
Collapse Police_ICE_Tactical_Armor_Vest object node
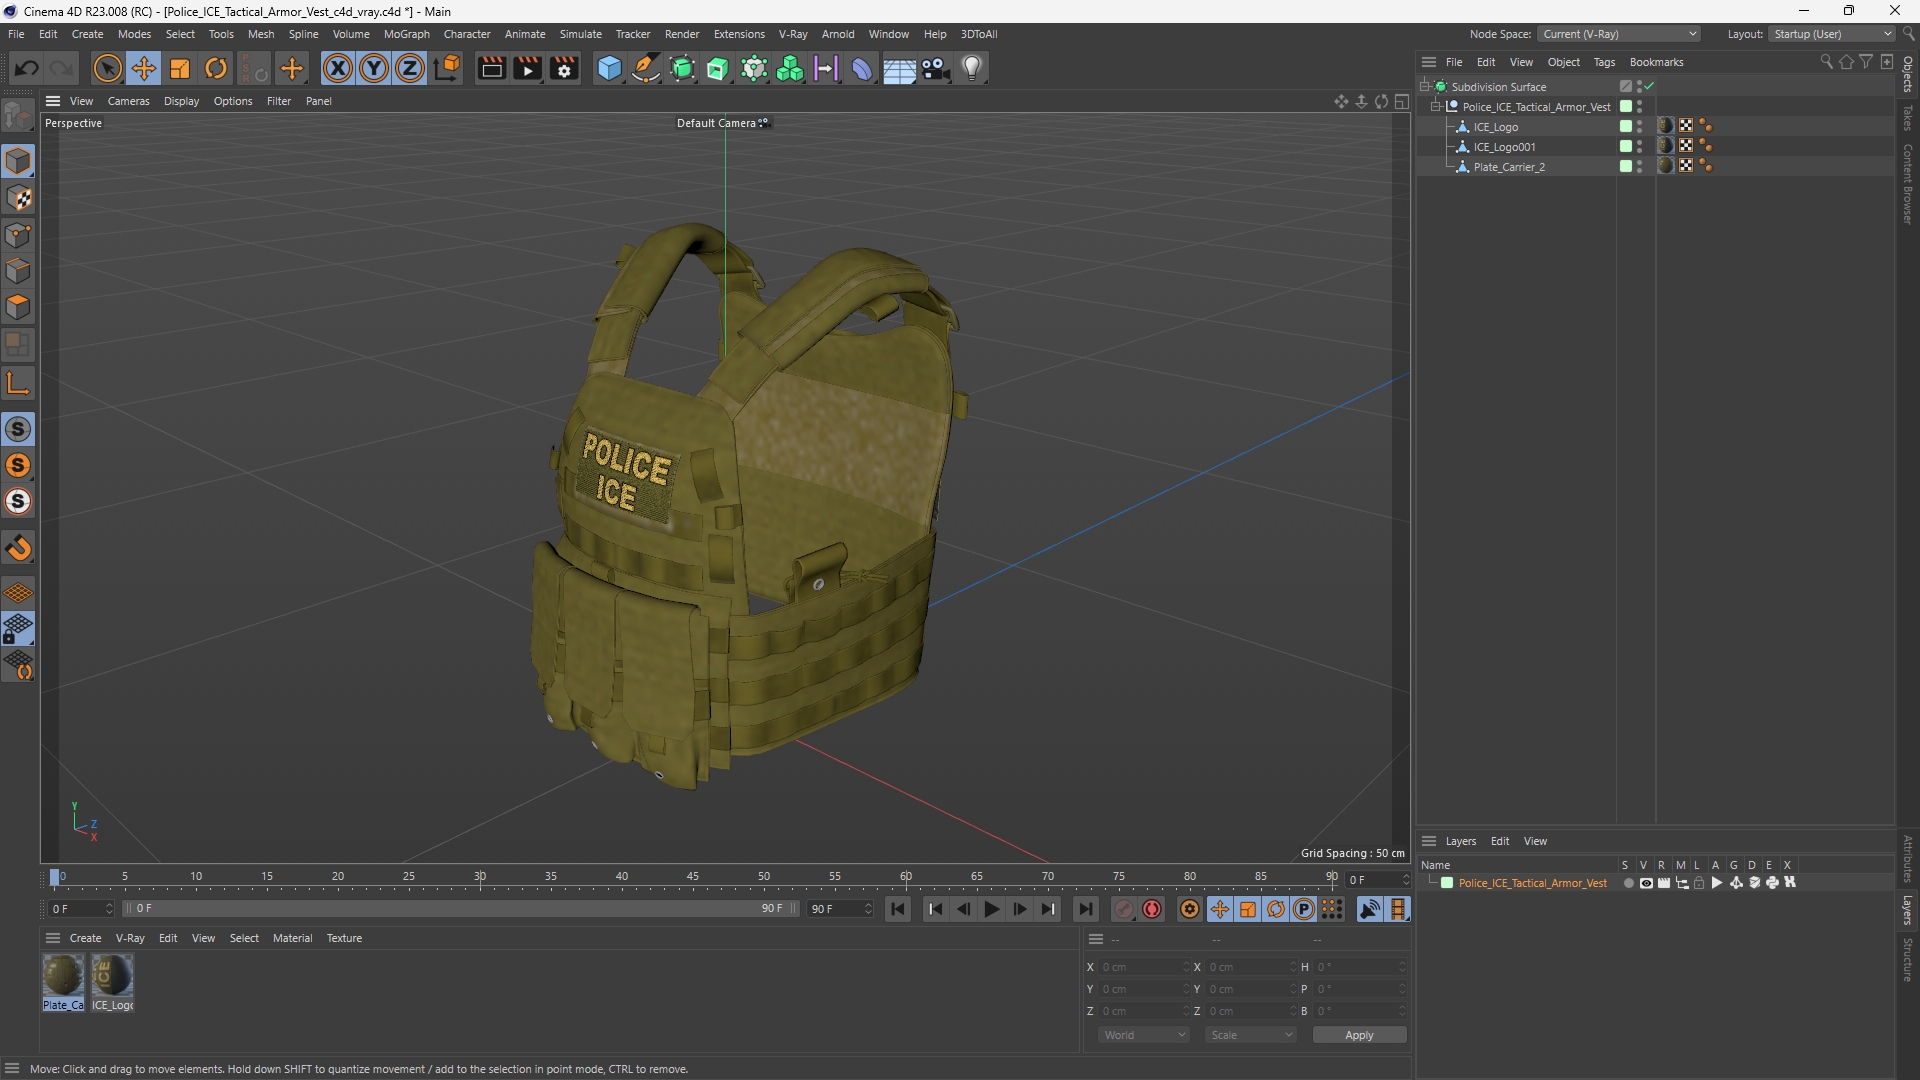tap(1436, 106)
